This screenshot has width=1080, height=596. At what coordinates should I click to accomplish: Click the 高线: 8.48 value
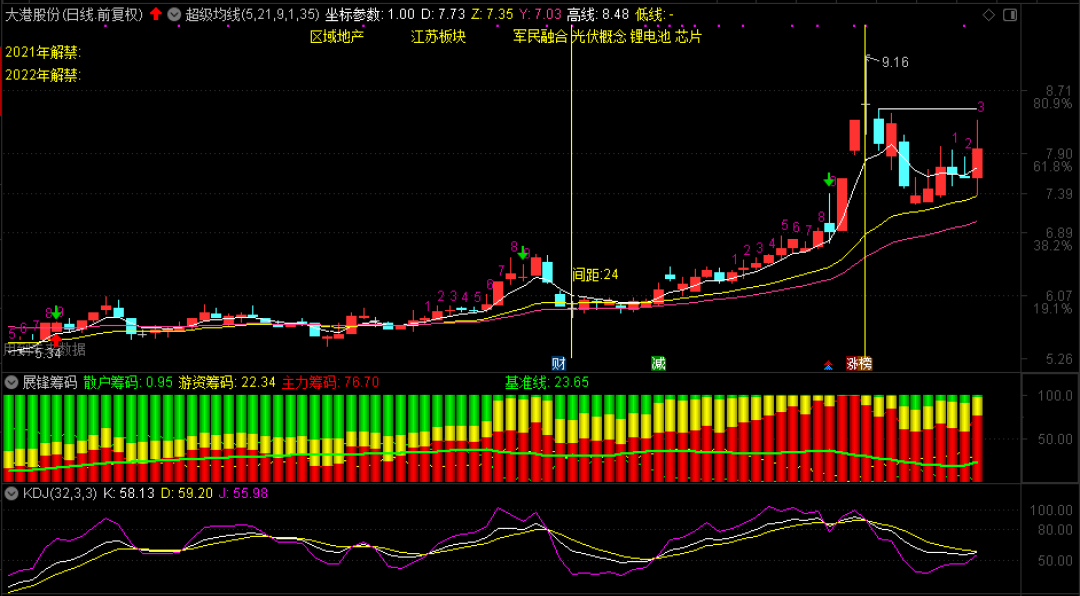click(598, 14)
